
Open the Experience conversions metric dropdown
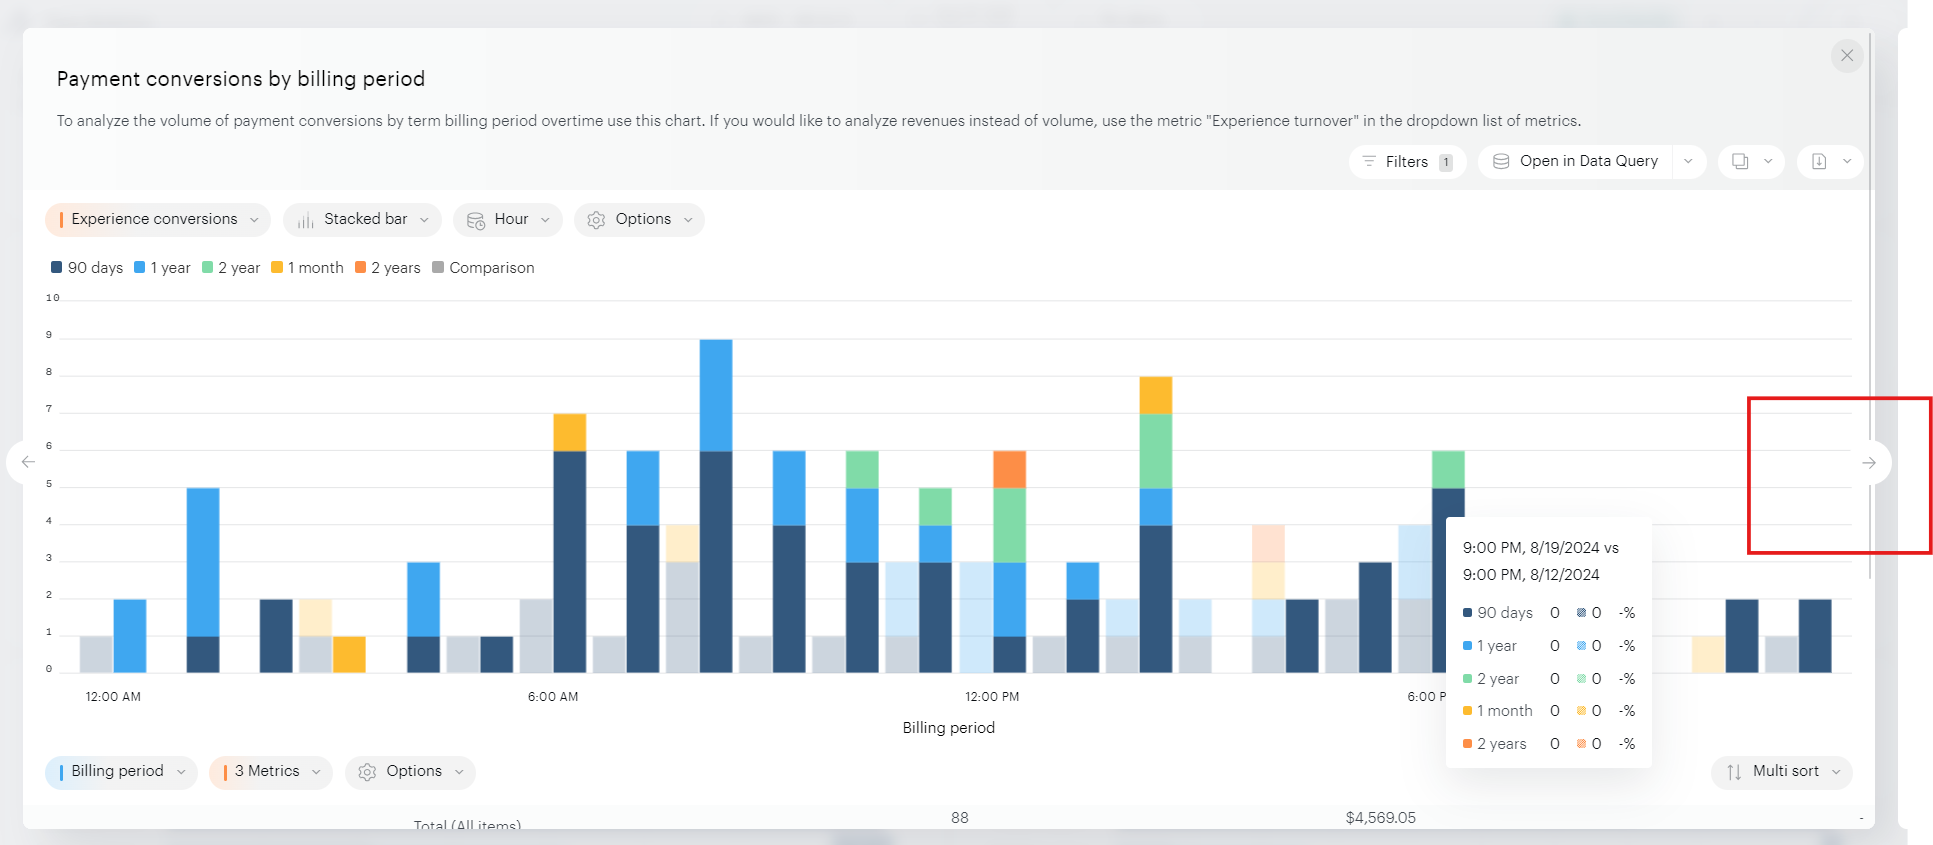tap(157, 220)
